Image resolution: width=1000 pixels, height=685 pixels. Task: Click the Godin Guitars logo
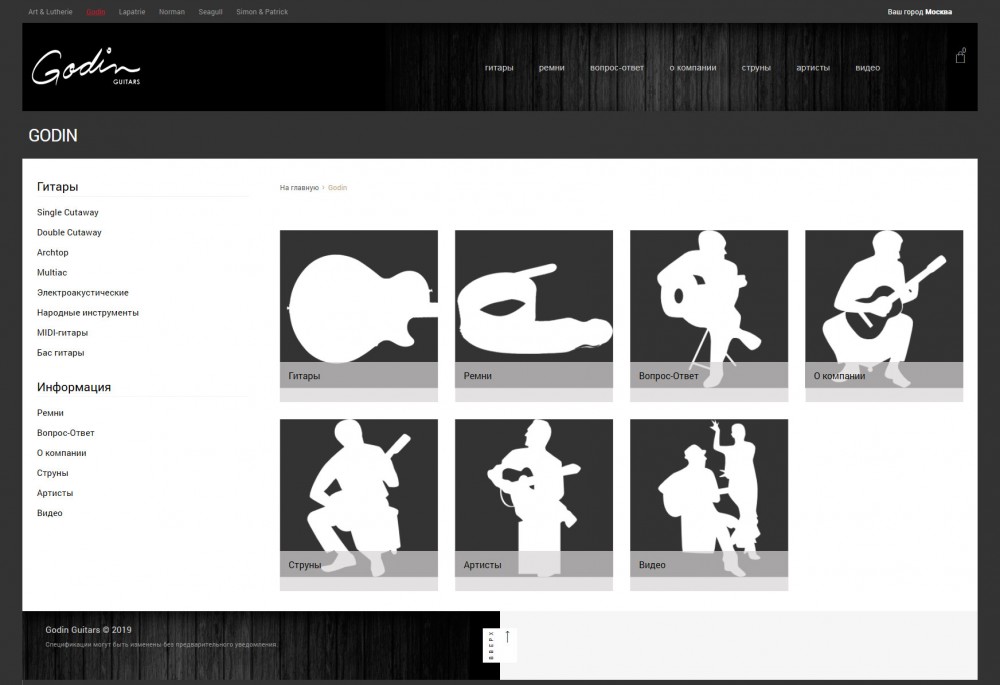85,67
